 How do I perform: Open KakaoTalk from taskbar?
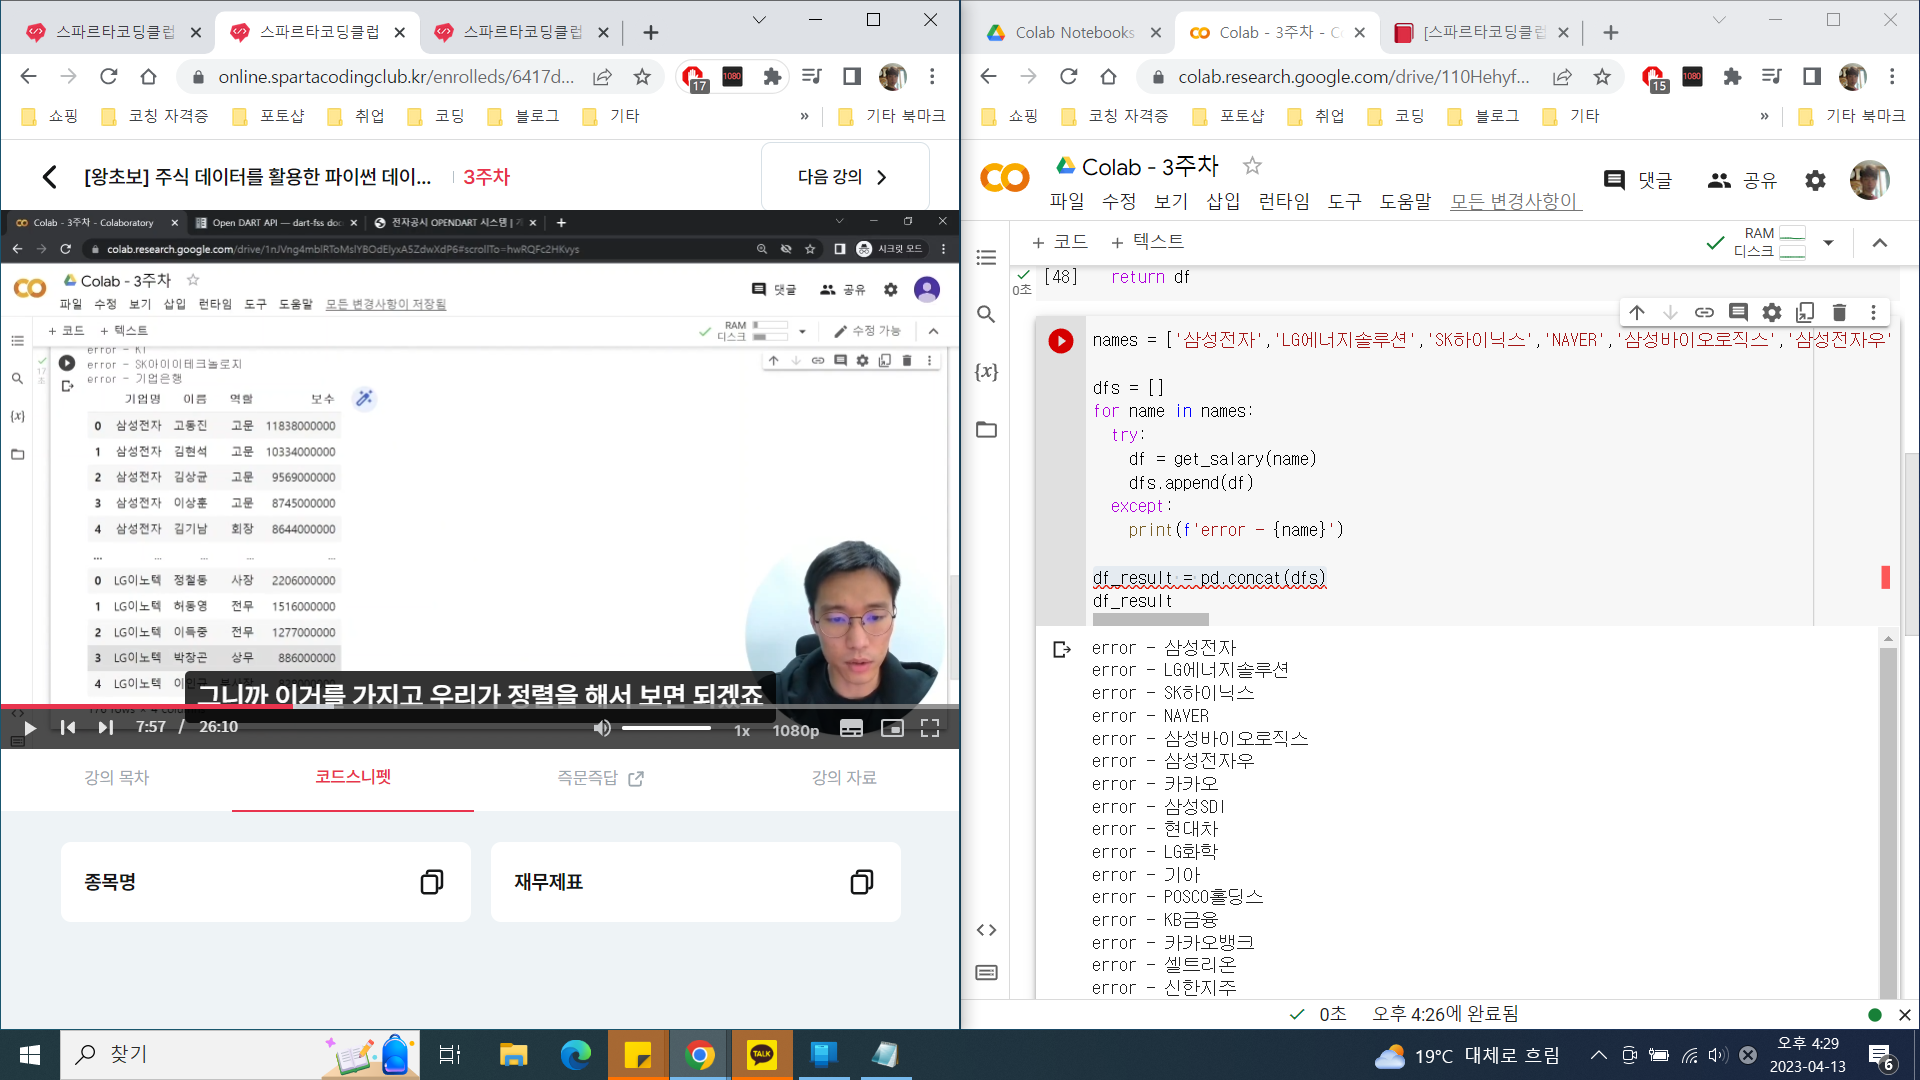762,1055
